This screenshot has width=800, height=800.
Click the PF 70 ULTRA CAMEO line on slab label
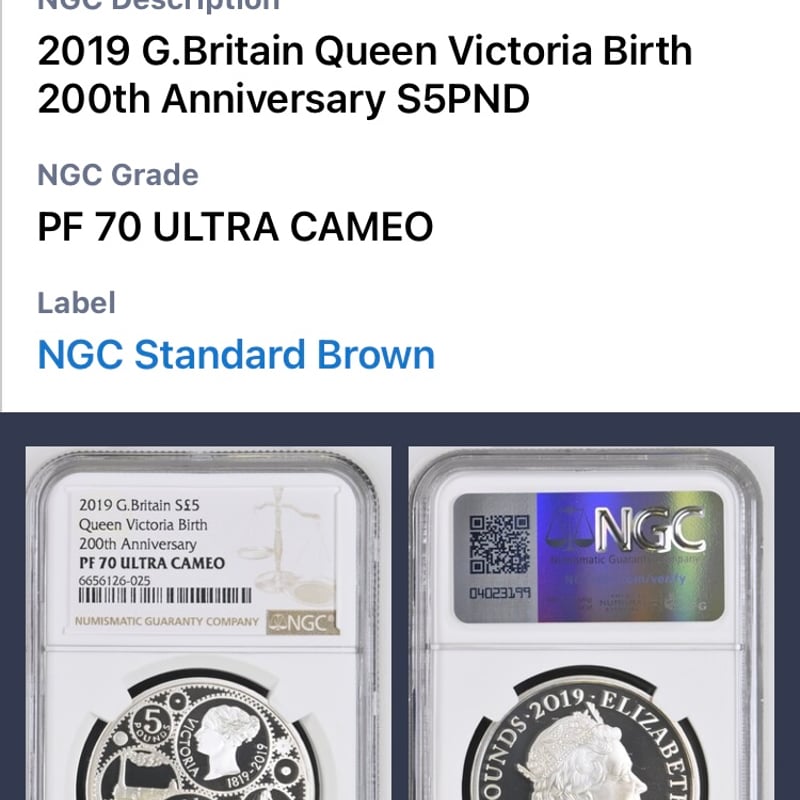coord(152,563)
